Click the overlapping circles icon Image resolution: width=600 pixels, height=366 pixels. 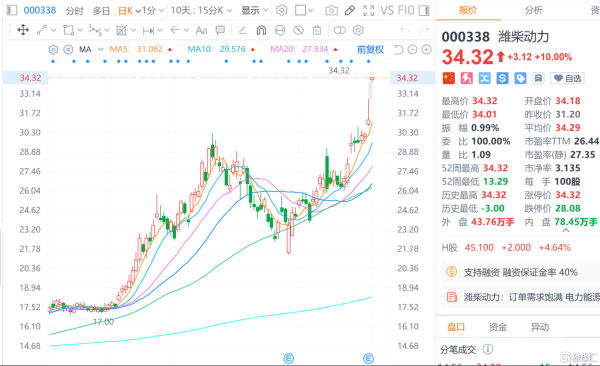339,30
